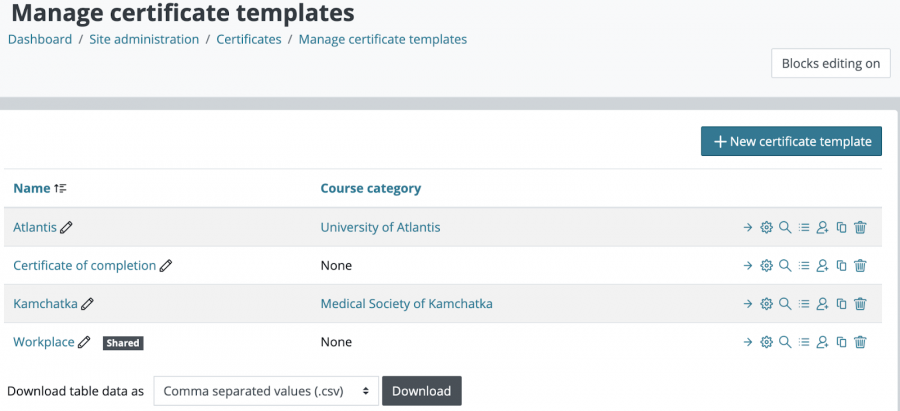Viewport: 900px width, 411px height.
Task: Delete the Kamchatka template
Action: point(860,304)
